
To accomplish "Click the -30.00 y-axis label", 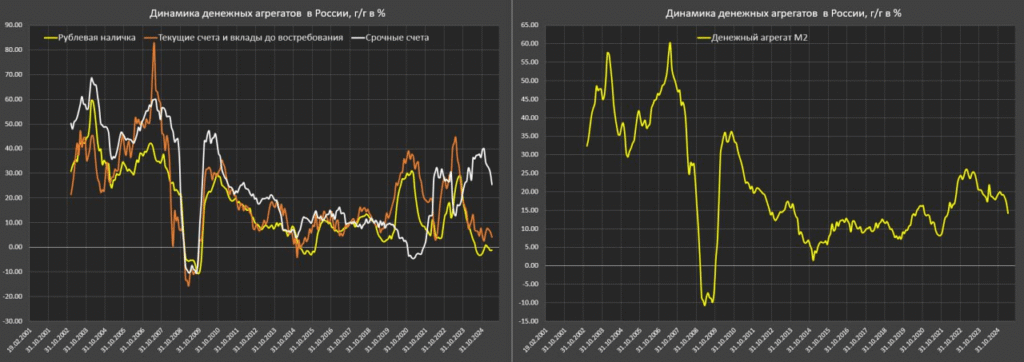I will click(x=14, y=321).
